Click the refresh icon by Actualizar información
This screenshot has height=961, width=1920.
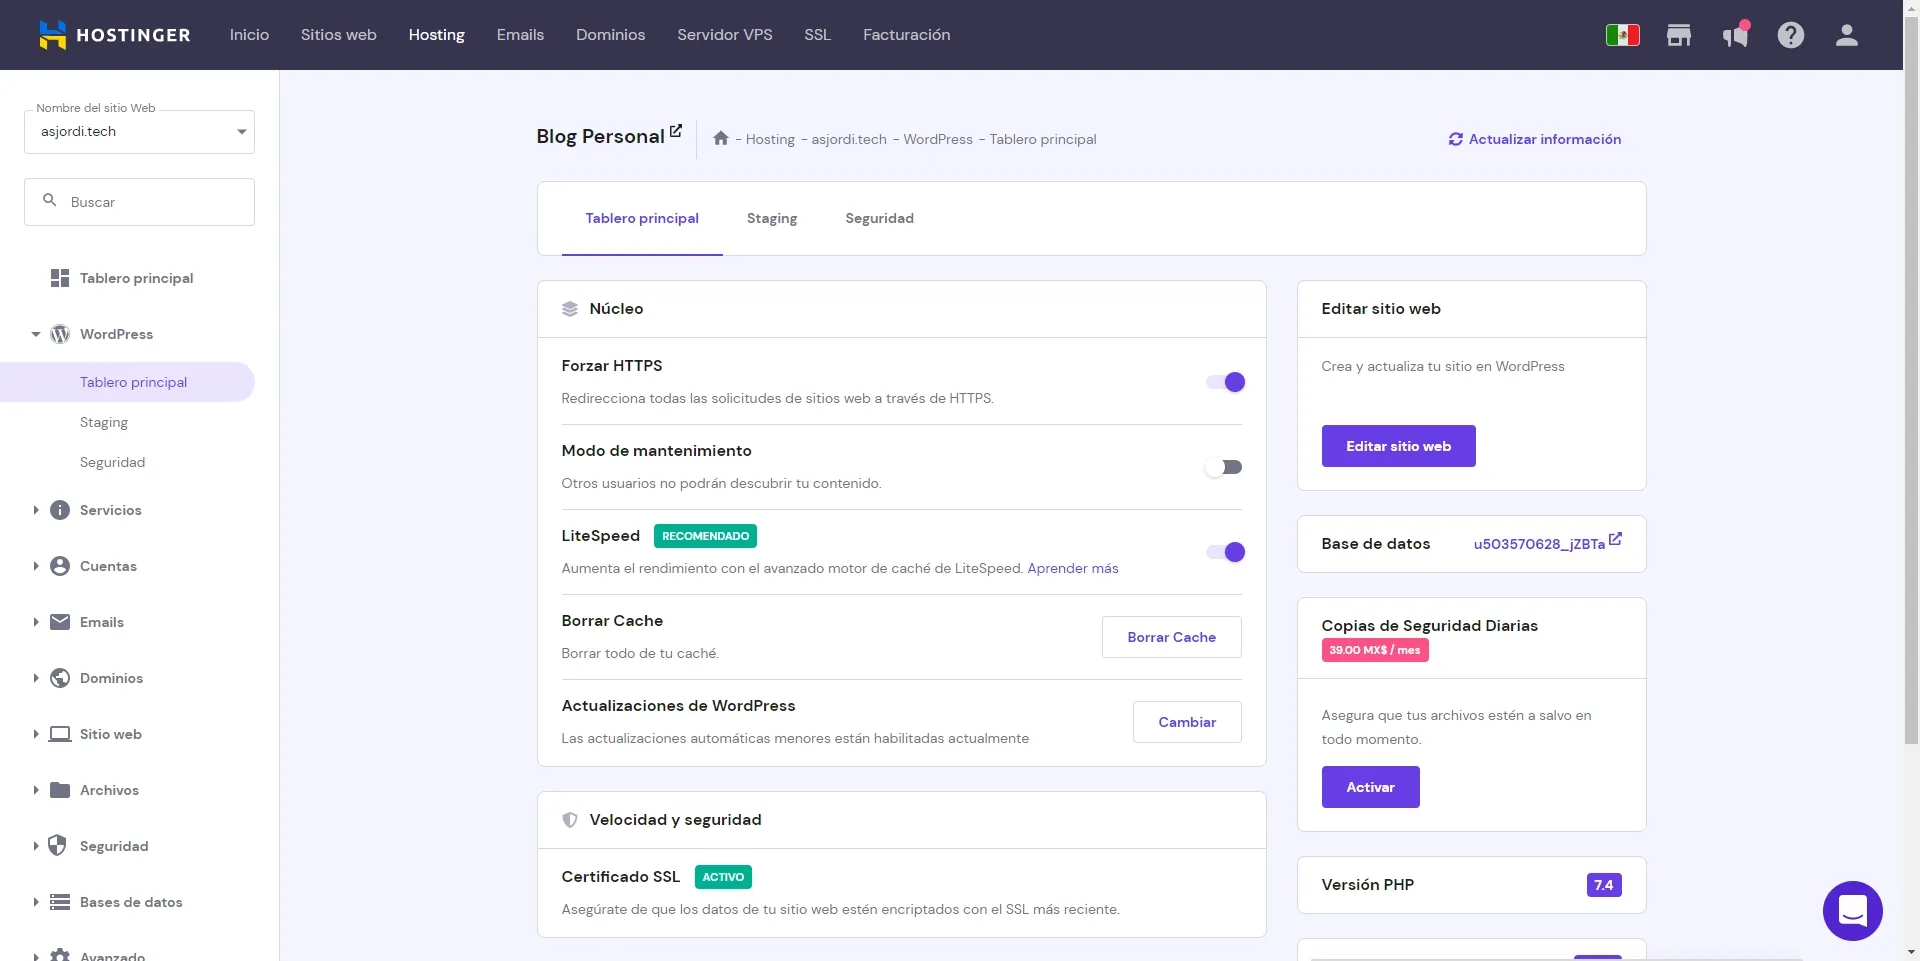(x=1456, y=139)
